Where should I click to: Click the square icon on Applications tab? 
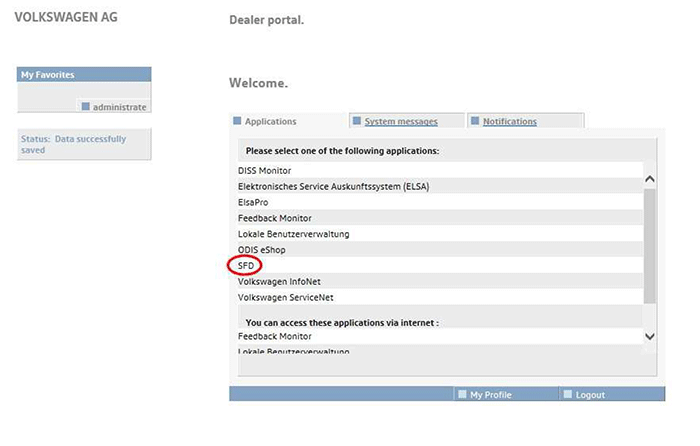(238, 121)
